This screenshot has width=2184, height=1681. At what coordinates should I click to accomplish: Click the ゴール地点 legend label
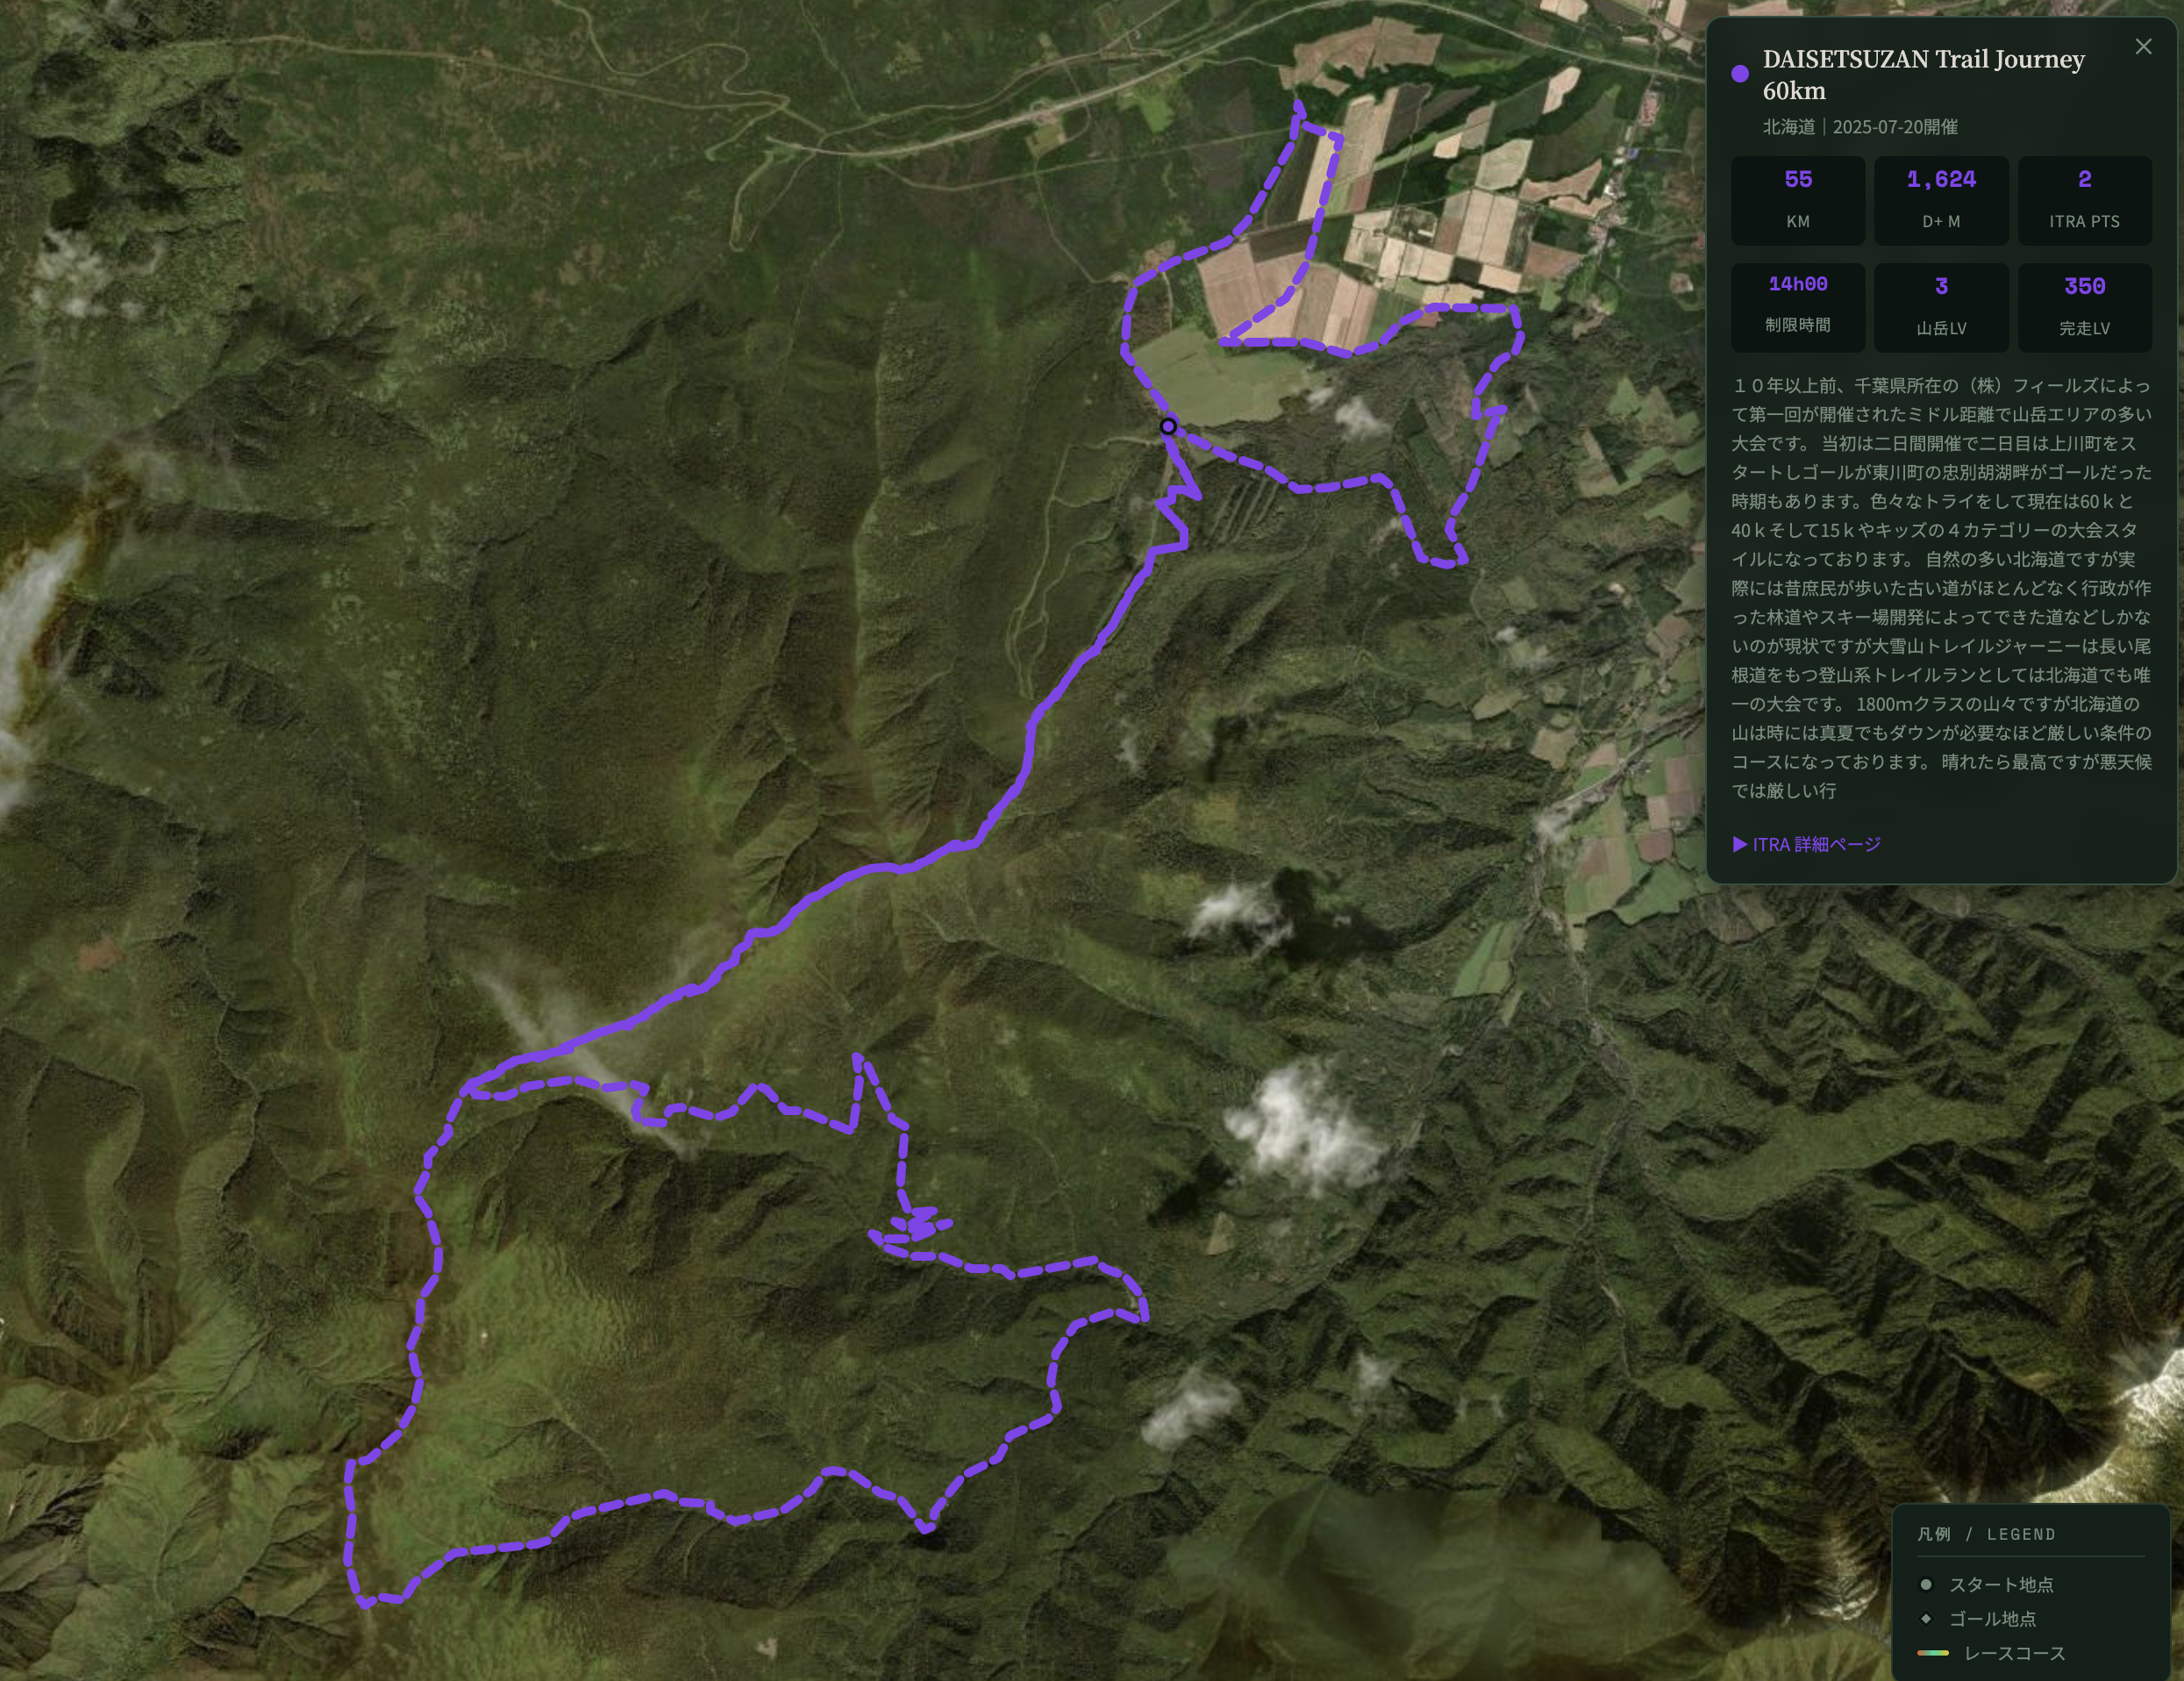coord(1992,1618)
